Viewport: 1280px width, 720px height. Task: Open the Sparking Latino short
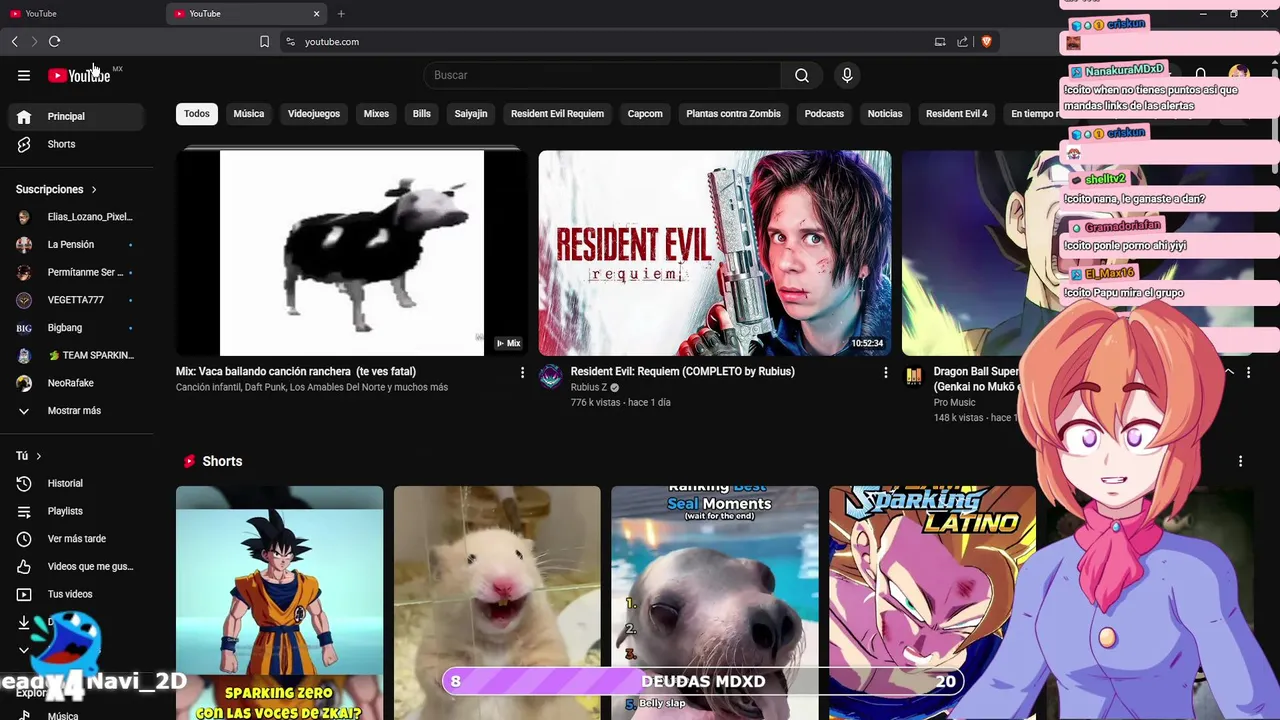(x=932, y=603)
